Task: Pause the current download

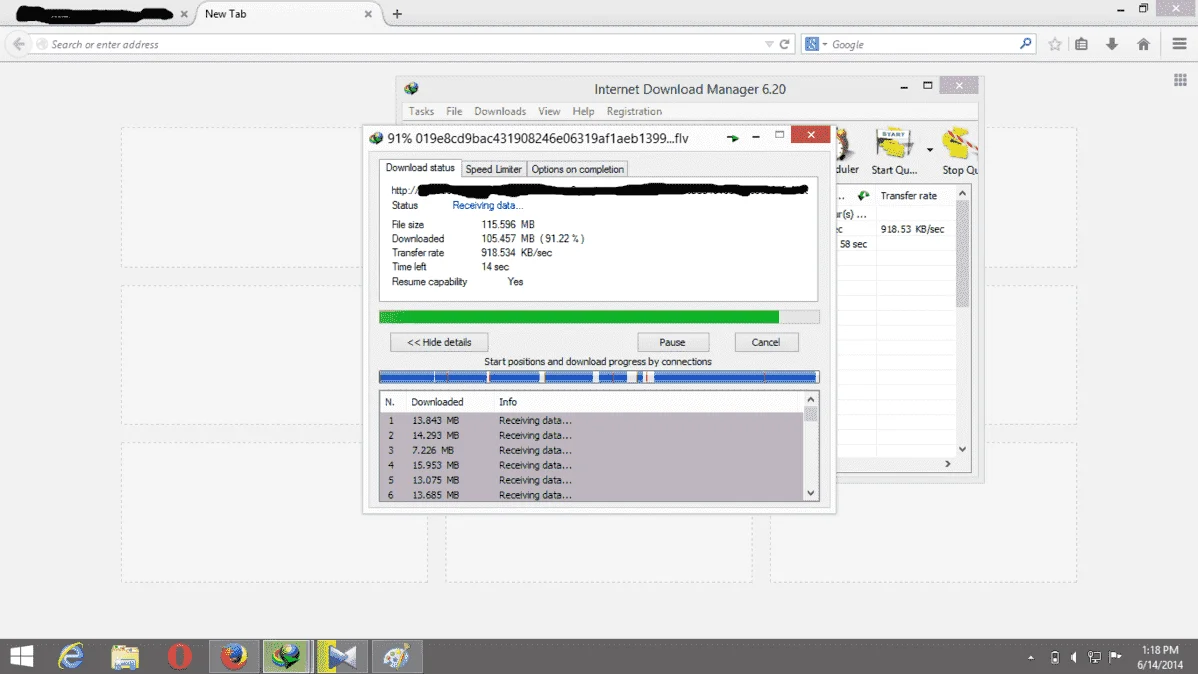Action: tap(672, 342)
